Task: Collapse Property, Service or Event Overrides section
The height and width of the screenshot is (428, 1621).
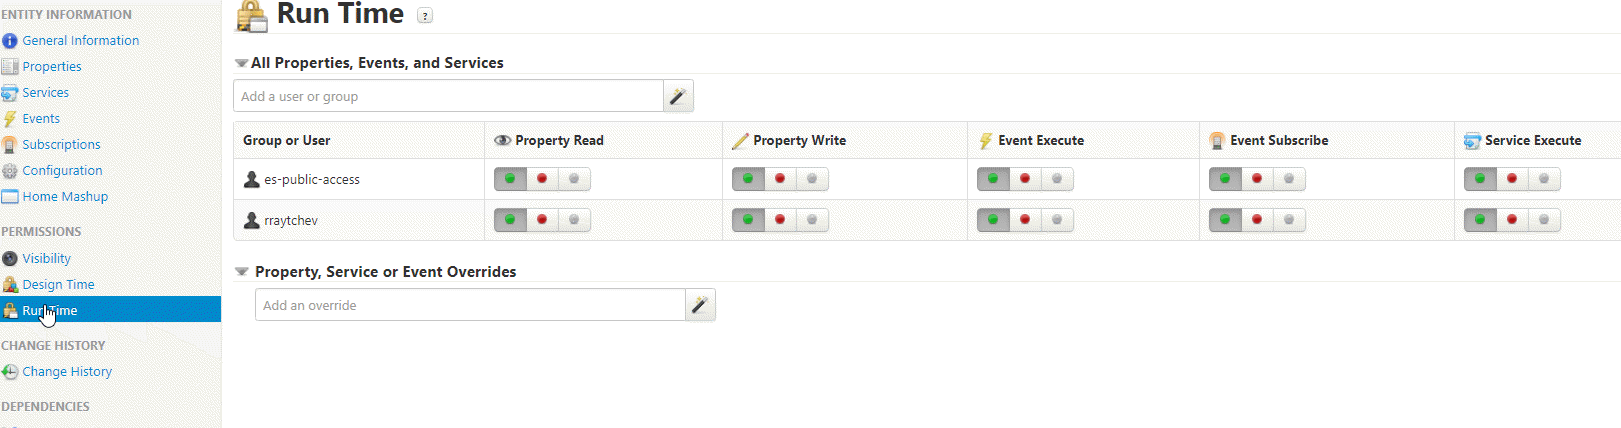Action: [x=241, y=272]
